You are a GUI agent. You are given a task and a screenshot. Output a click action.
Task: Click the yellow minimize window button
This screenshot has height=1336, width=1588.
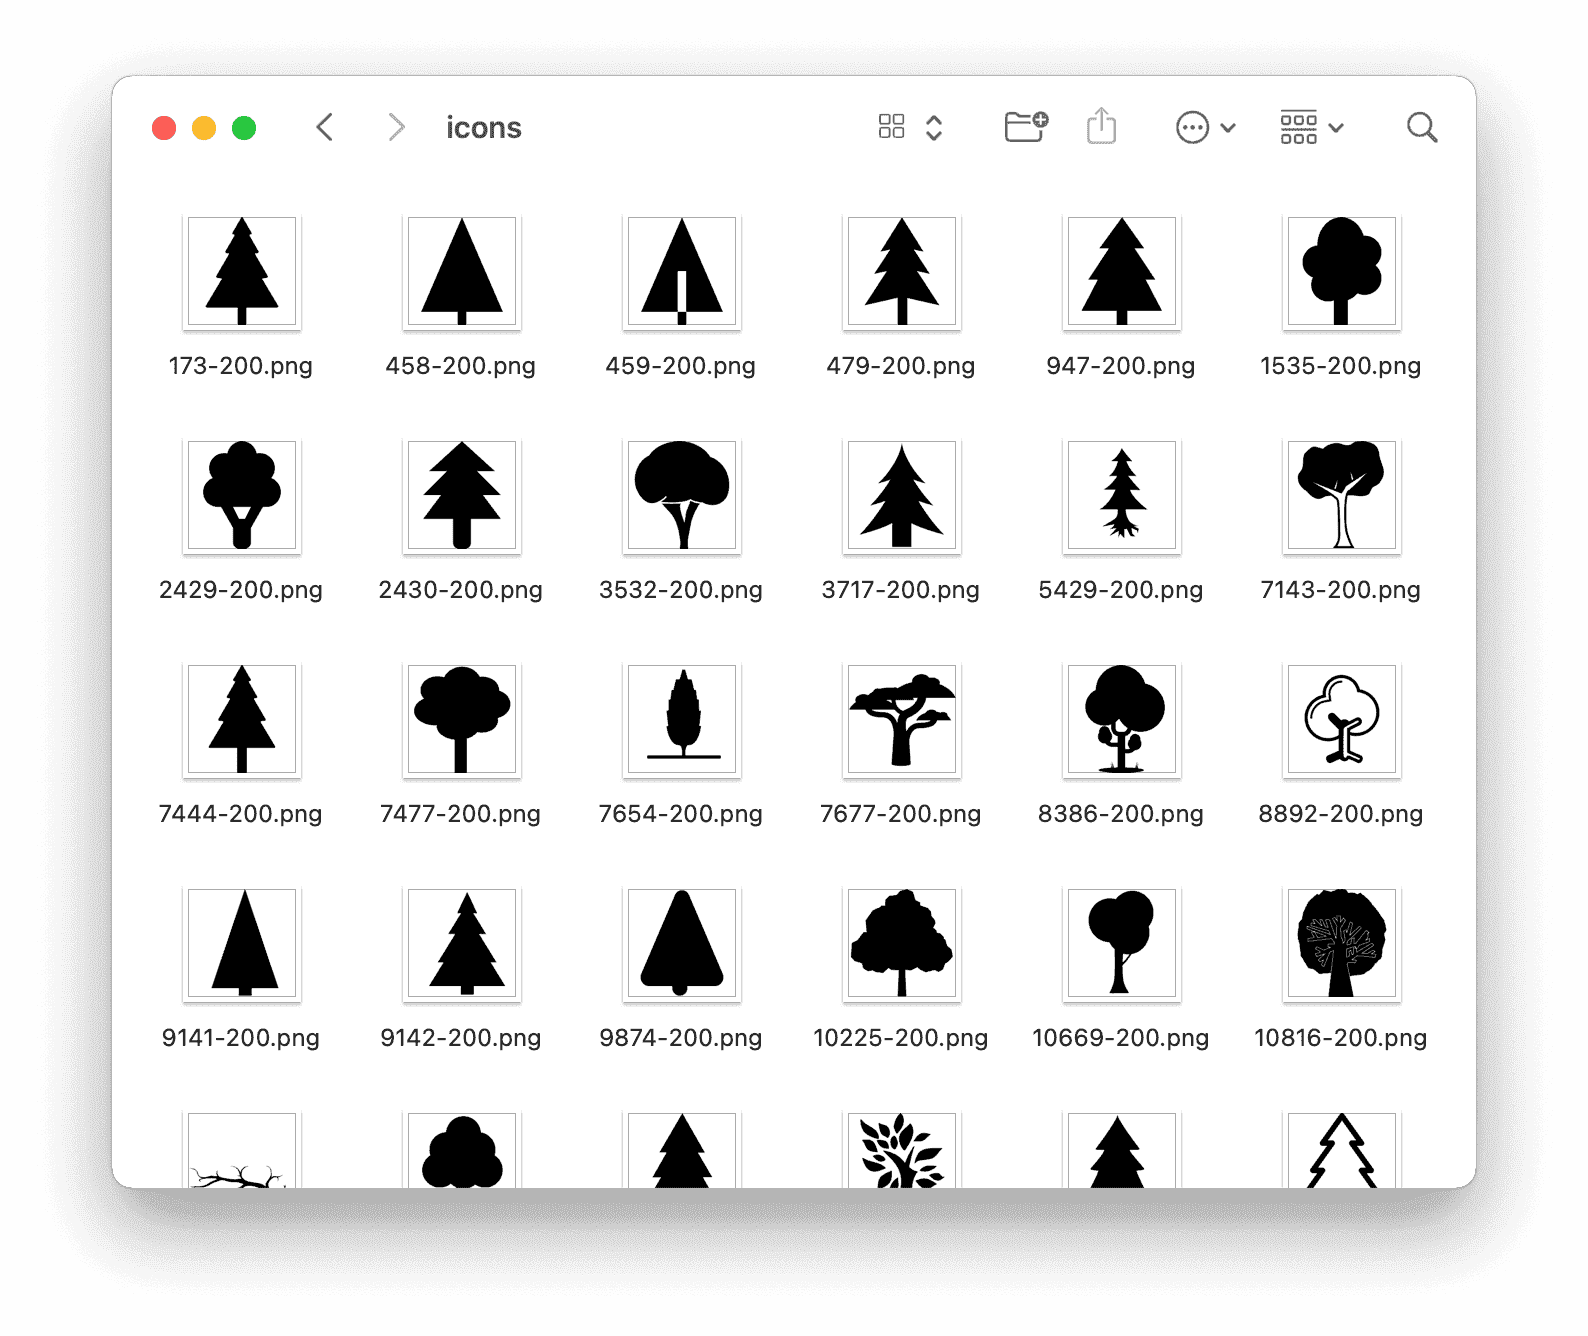pos(204,128)
